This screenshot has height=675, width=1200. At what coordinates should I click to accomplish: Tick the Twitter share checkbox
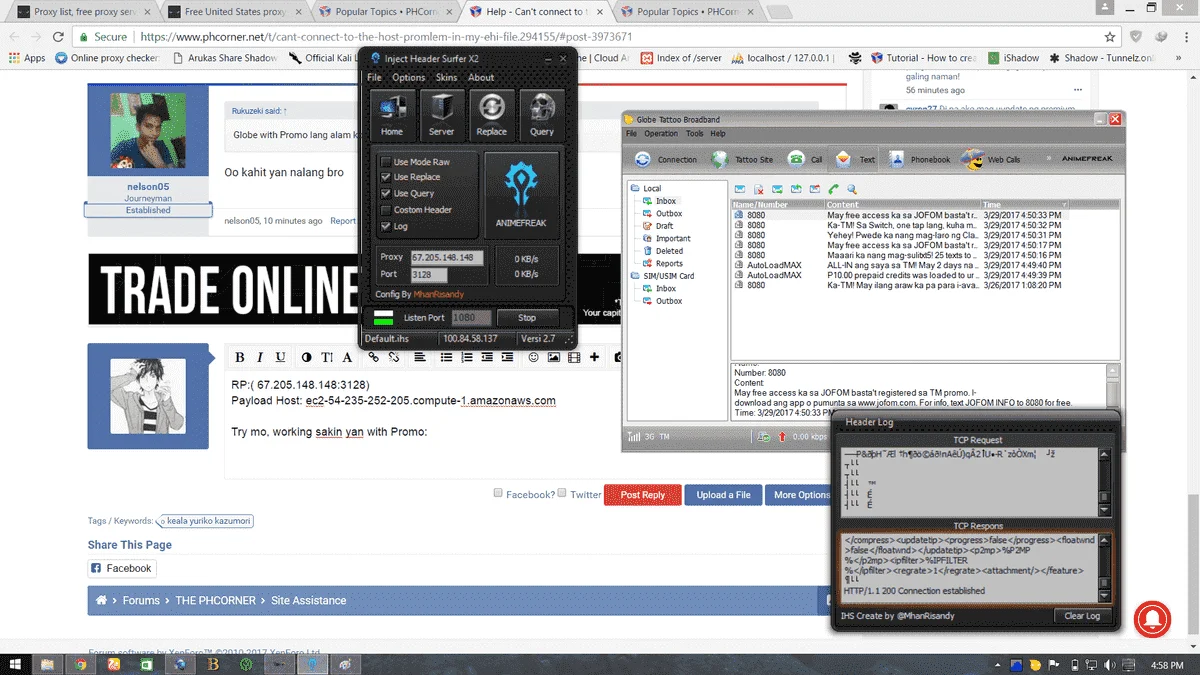(x=562, y=493)
